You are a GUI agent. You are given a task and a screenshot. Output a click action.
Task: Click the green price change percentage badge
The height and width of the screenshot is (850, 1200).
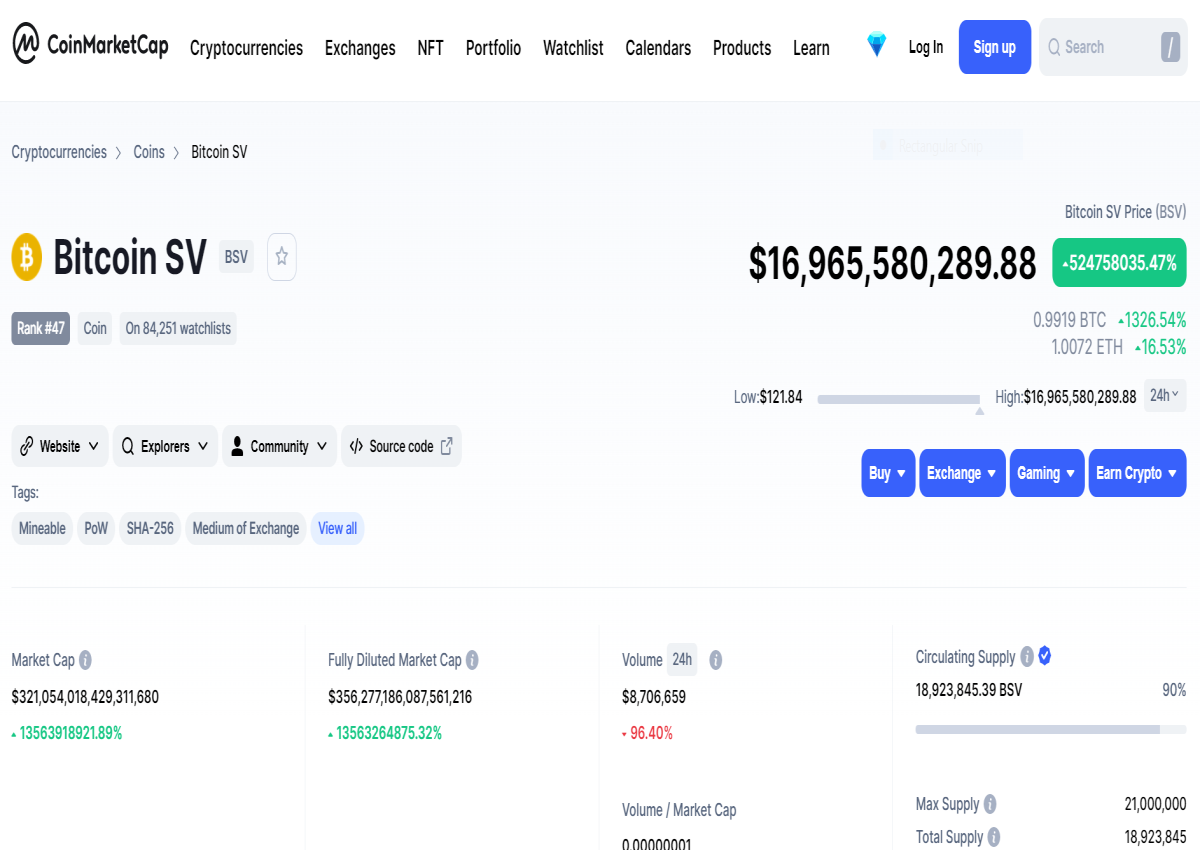pyautogui.click(x=1119, y=263)
